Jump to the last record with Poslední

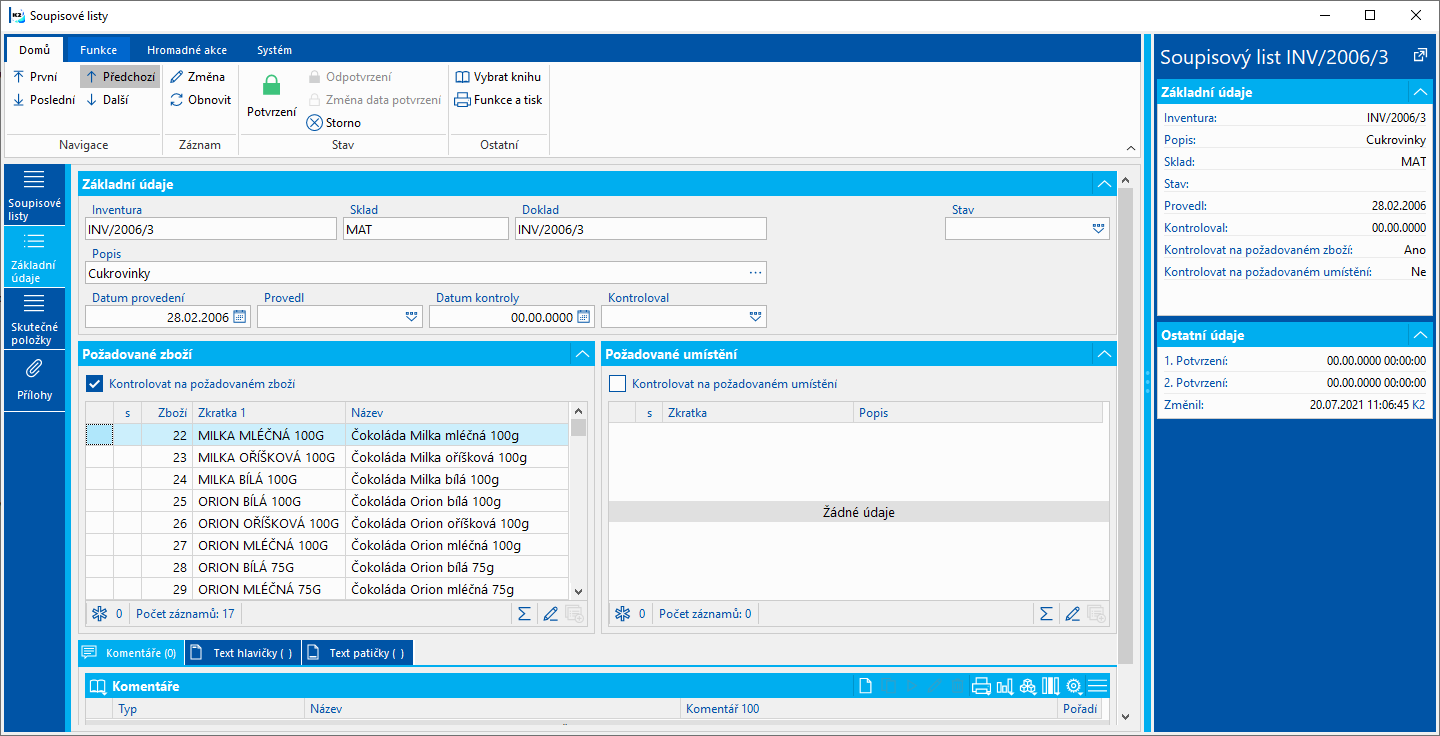point(43,100)
